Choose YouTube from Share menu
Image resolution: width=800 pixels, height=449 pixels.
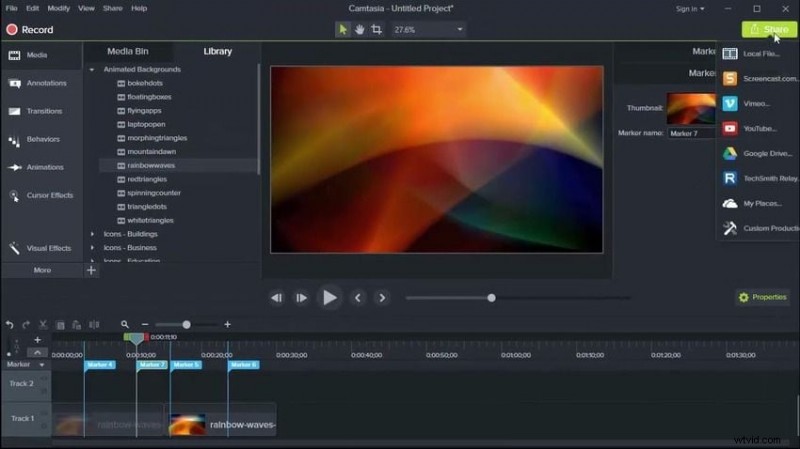(759, 129)
